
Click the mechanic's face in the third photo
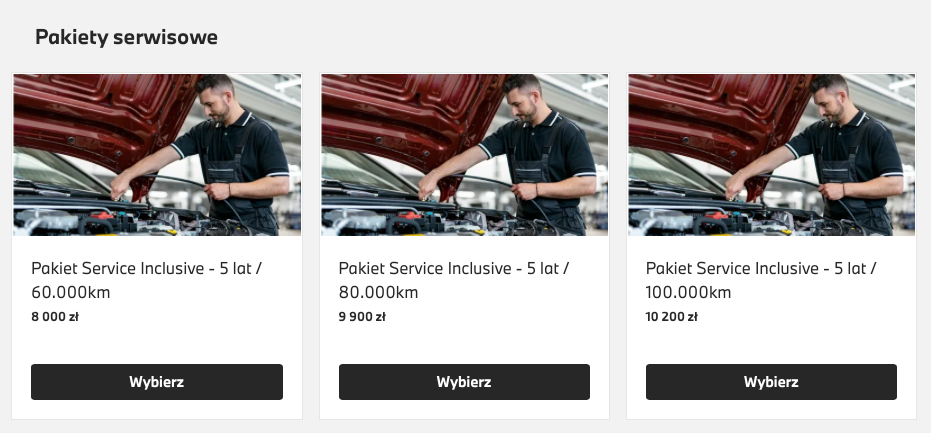[x=830, y=104]
